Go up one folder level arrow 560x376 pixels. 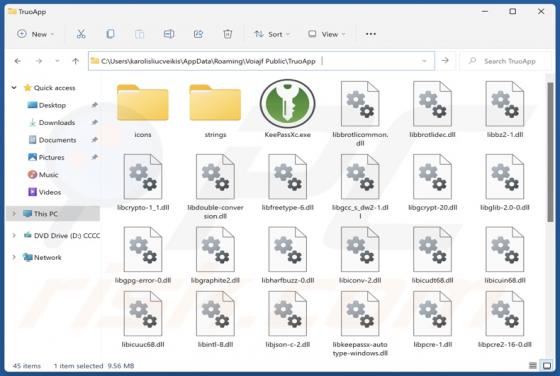[75, 61]
